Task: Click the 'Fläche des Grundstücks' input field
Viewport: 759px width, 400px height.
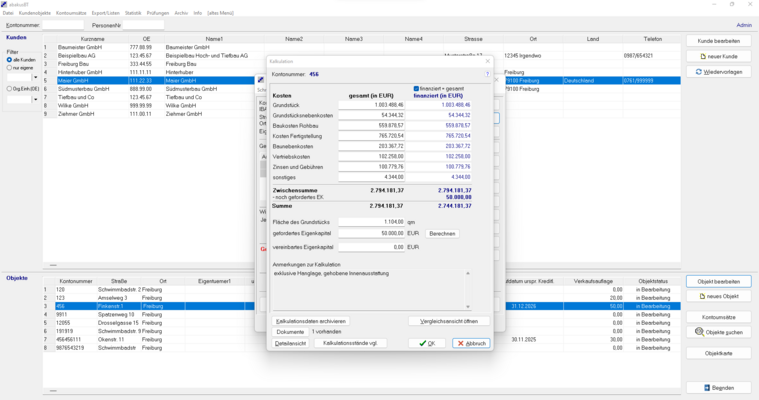Action: (371, 222)
